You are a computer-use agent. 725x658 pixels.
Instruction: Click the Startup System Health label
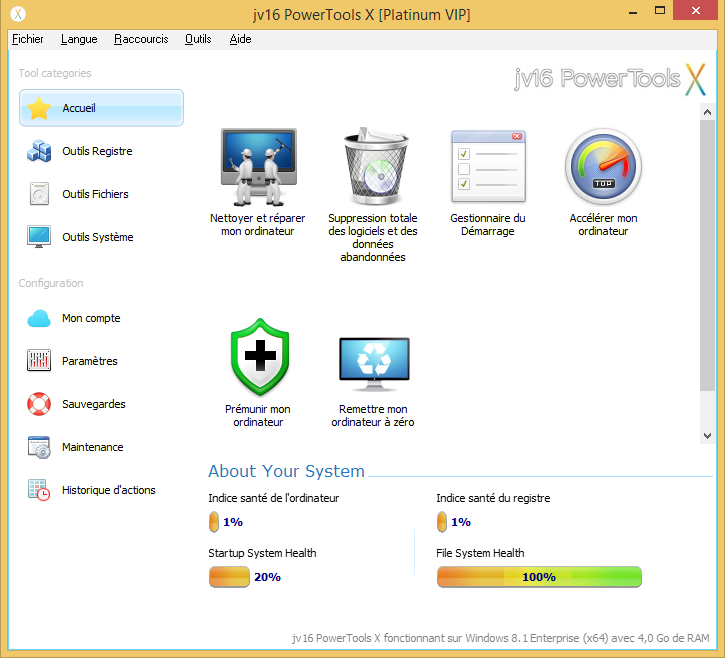pyautogui.click(x=262, y=553)
